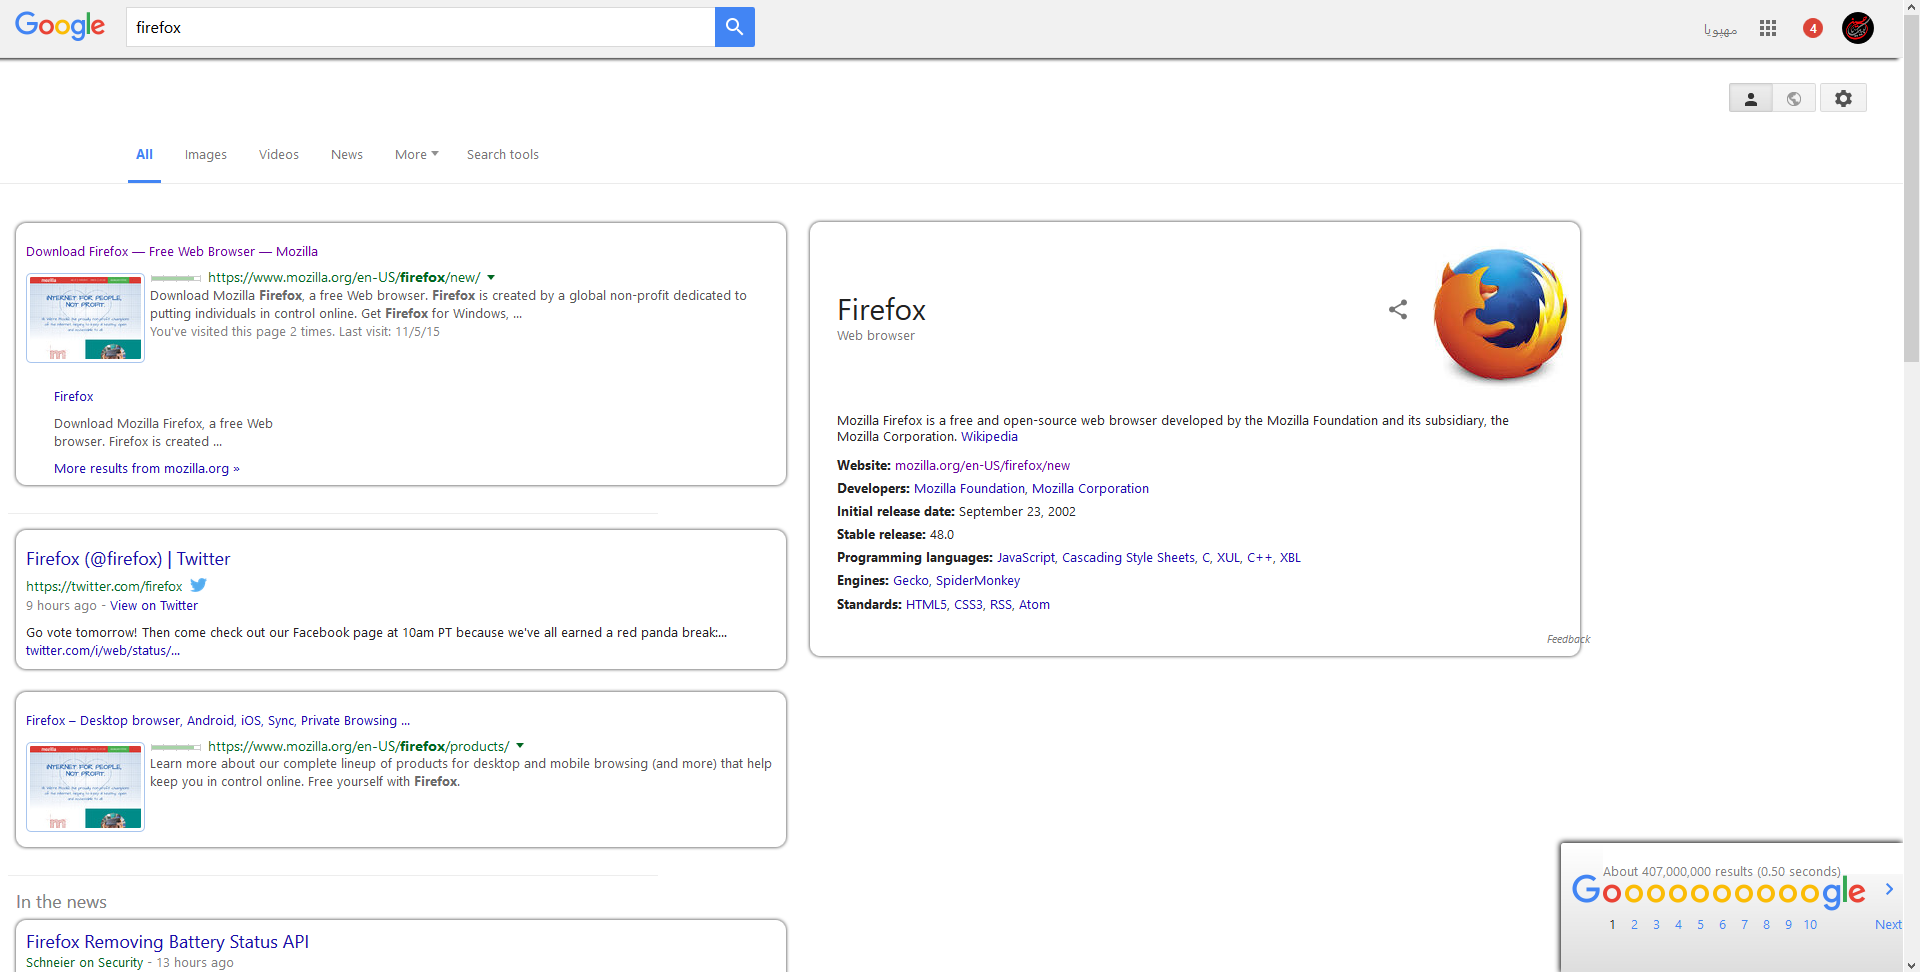Expand dropdown beside mozilla.org firefox/products URL
The image size is (1920, 972).
[x=520, y=746]
